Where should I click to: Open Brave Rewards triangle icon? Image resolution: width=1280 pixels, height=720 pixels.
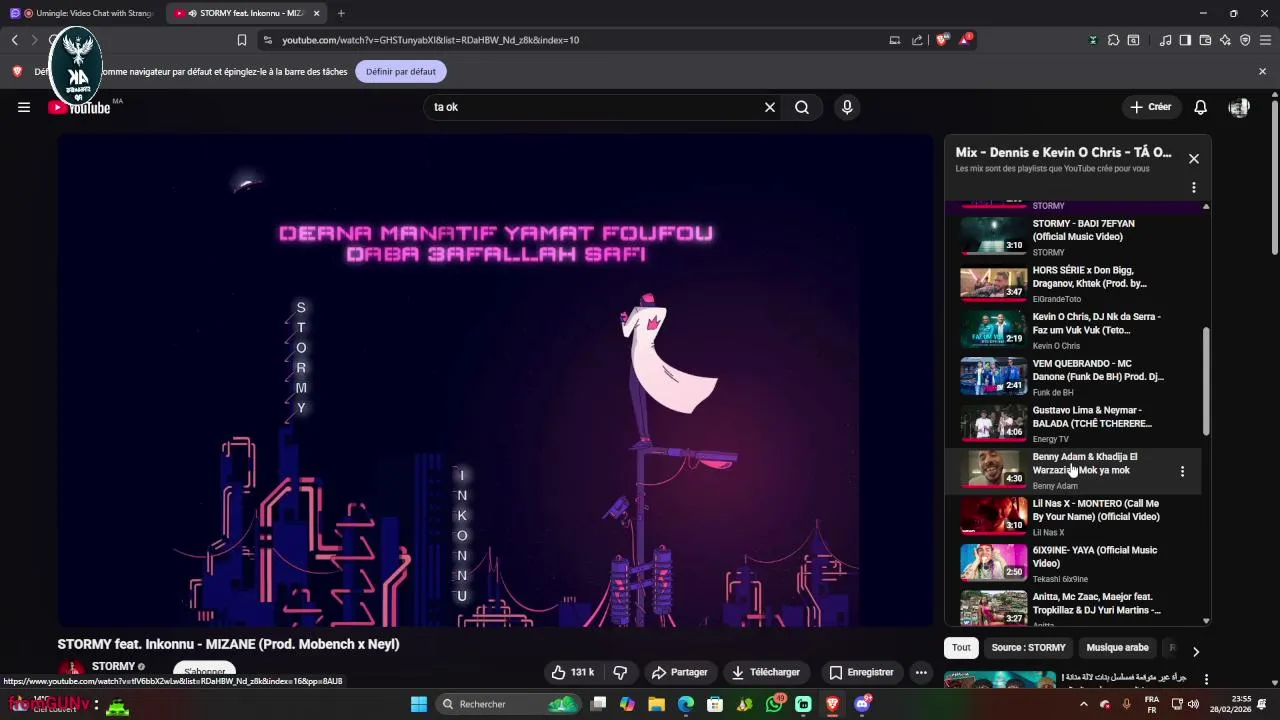click(965, 40)
